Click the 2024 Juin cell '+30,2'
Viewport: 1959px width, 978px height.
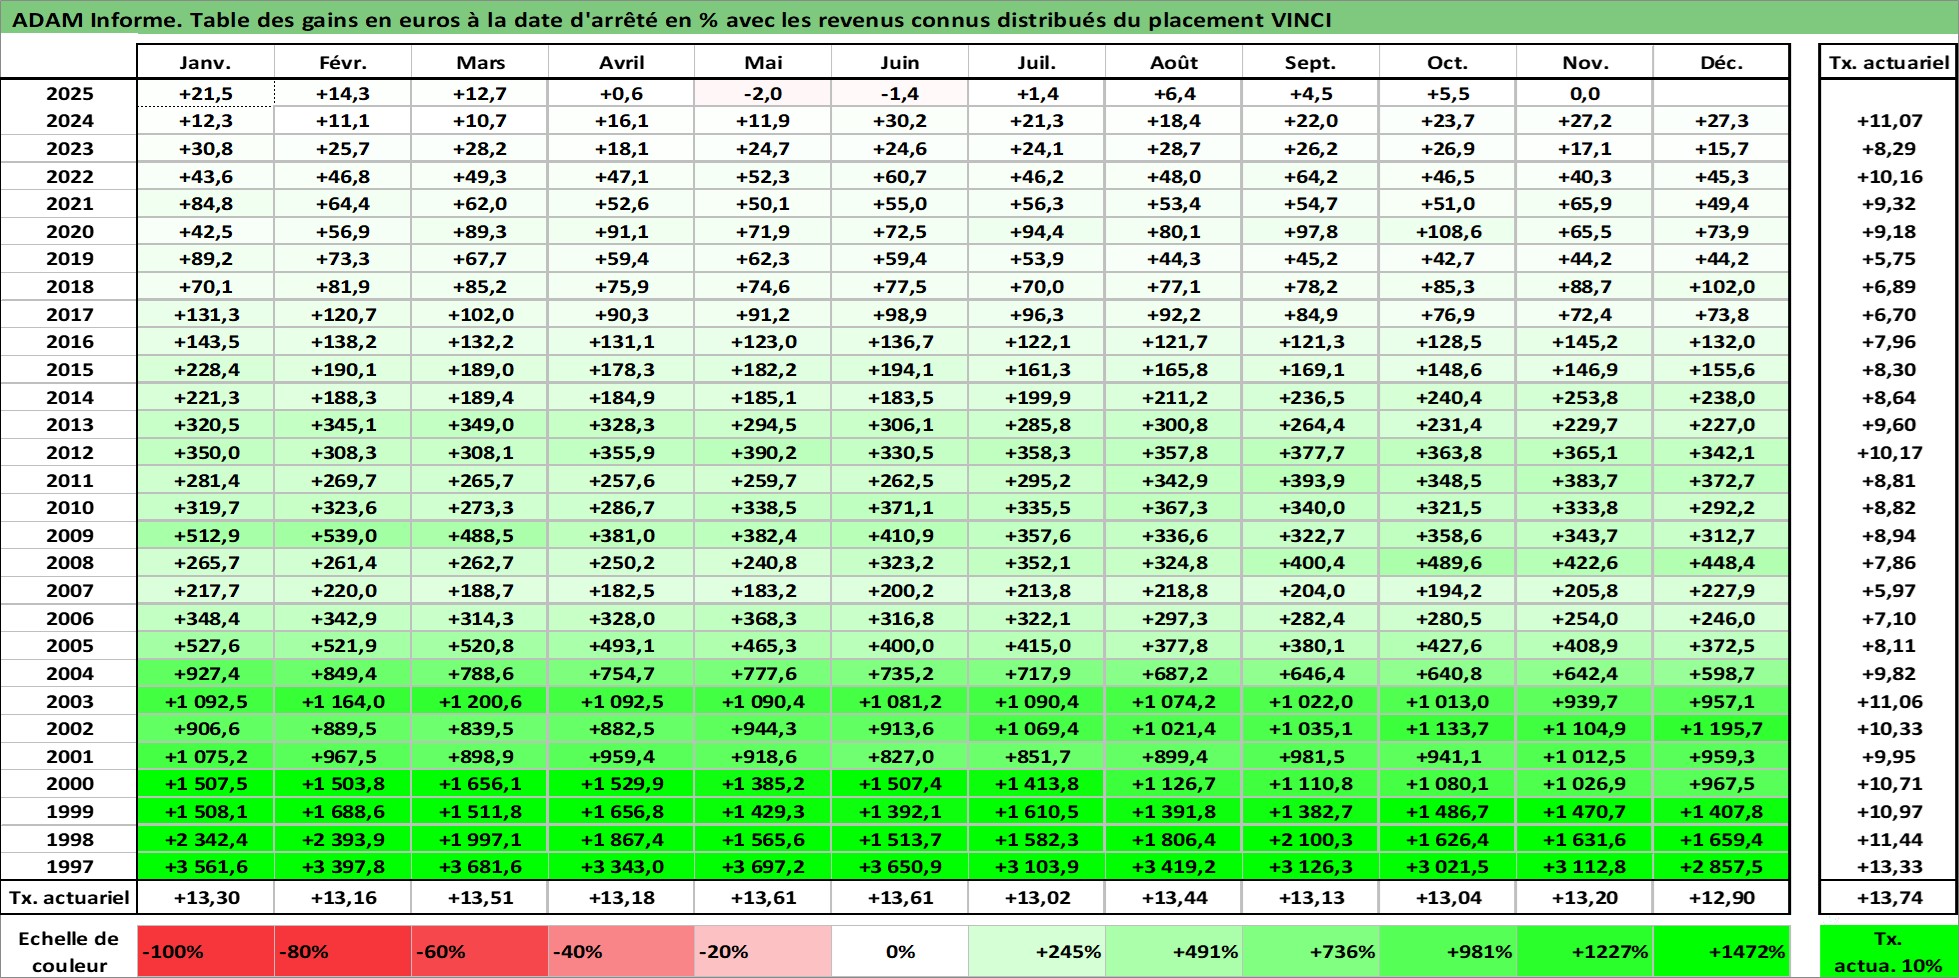click(x=899, y=120)
